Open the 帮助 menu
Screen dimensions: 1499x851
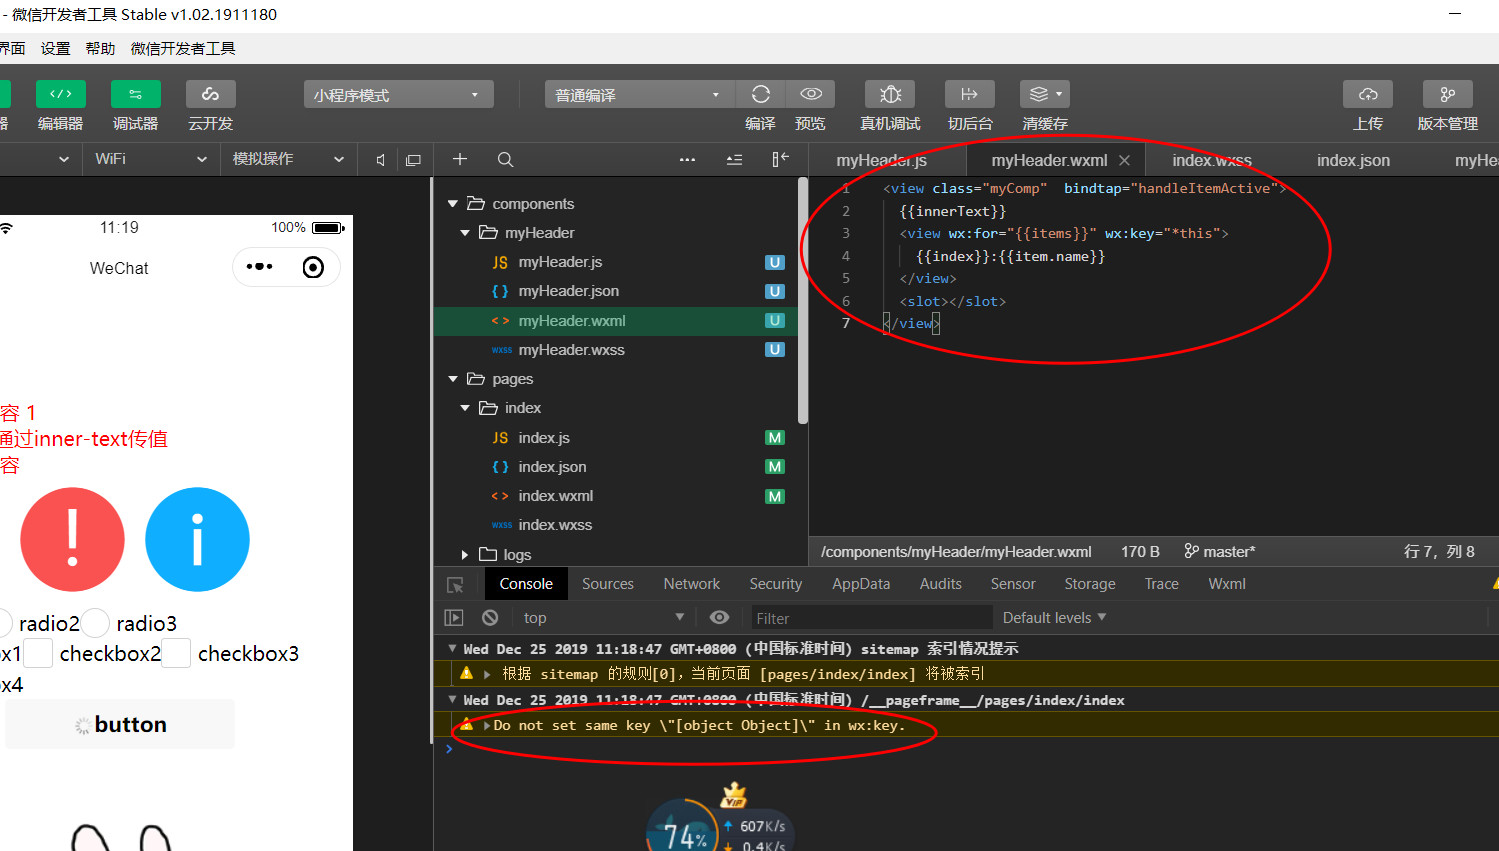pyautogui.click(x=100, y=49)
